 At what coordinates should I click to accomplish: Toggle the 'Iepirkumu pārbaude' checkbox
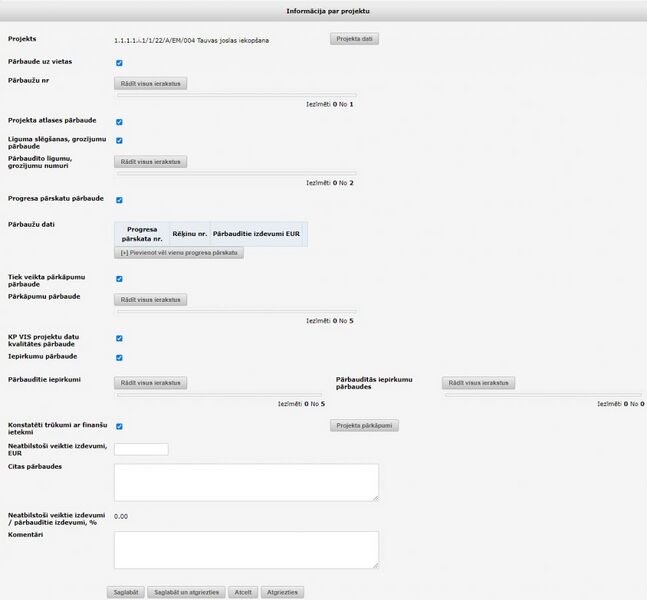tap(119, 357)
